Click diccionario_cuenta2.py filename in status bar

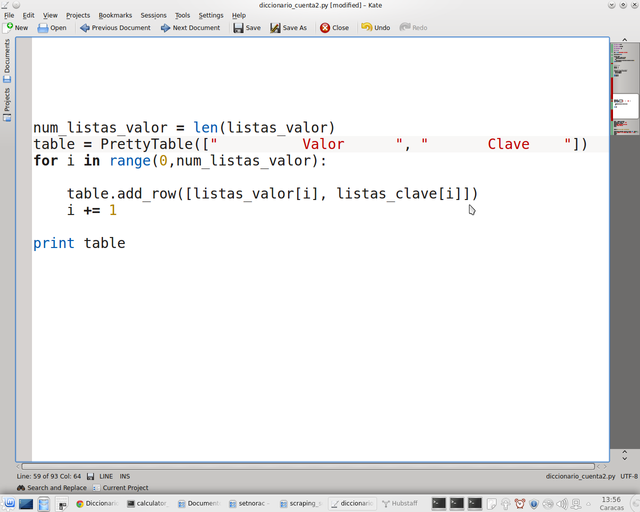click(580, 476)
